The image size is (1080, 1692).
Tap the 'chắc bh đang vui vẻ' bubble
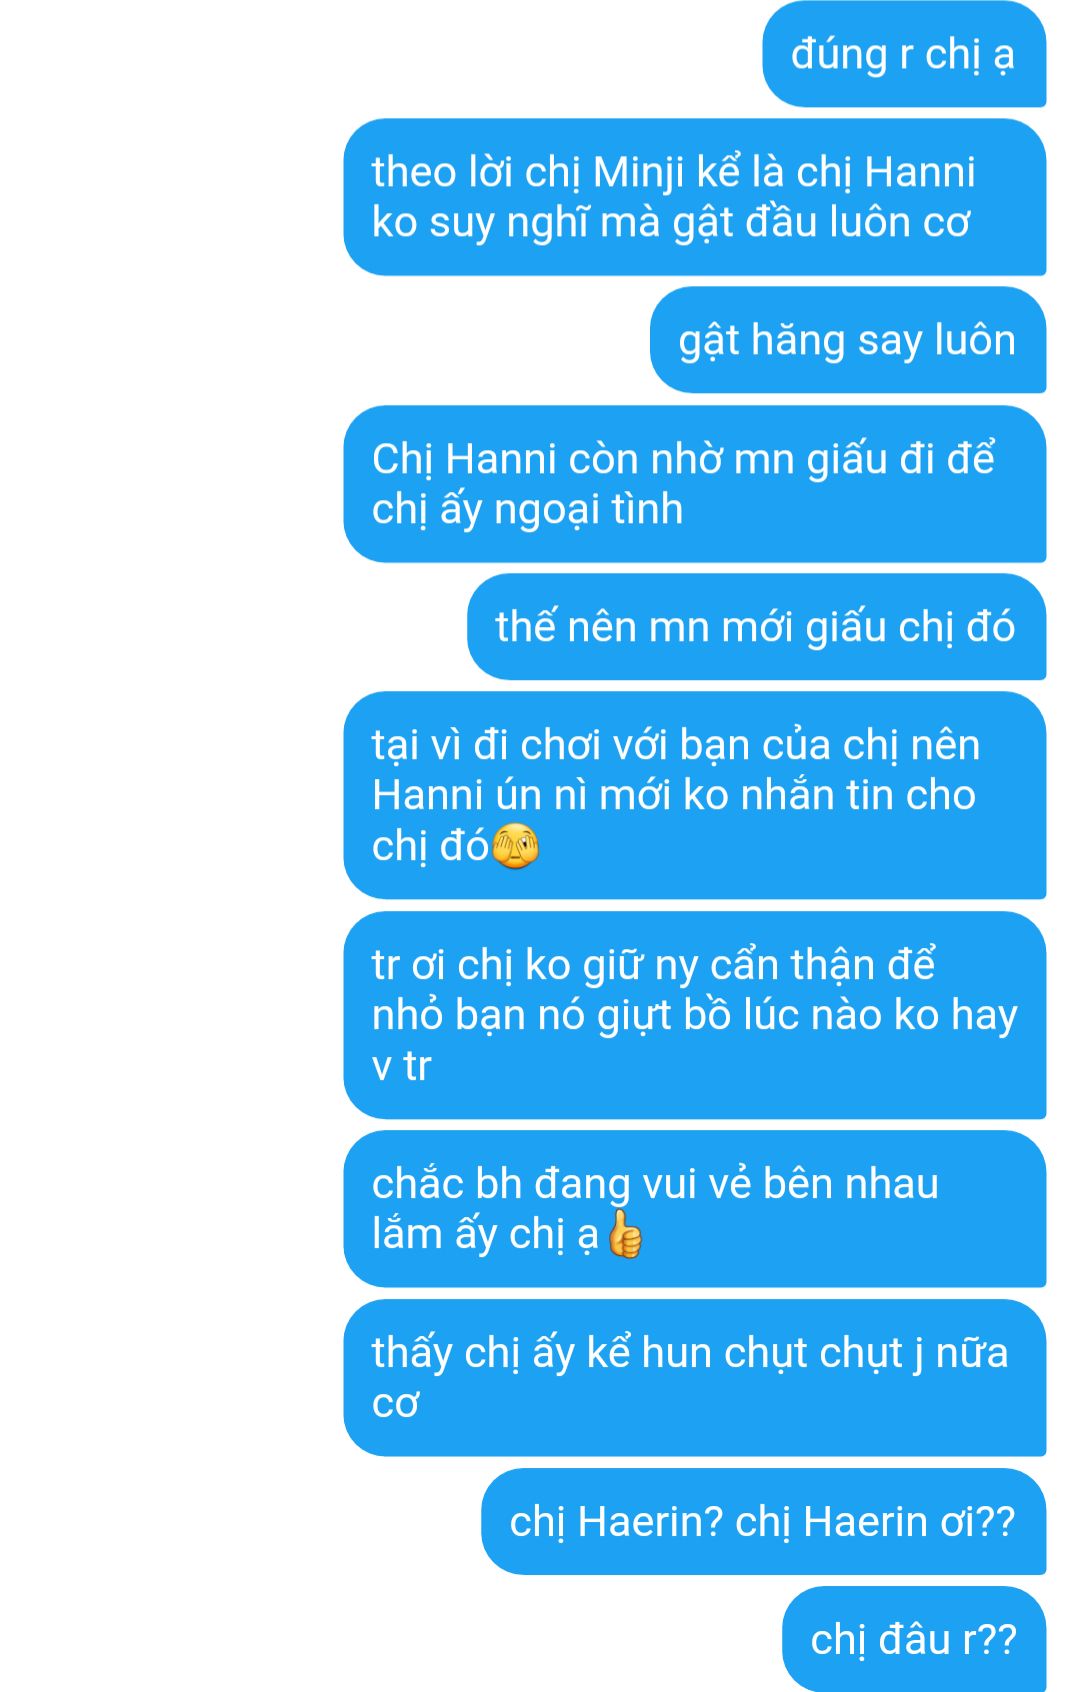(695, 1209)
